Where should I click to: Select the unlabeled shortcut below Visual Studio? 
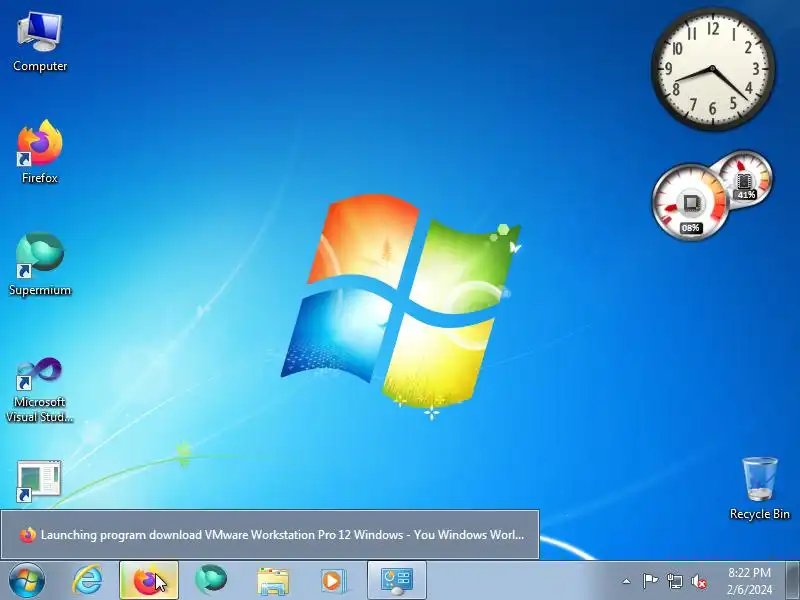click(39, 481)
